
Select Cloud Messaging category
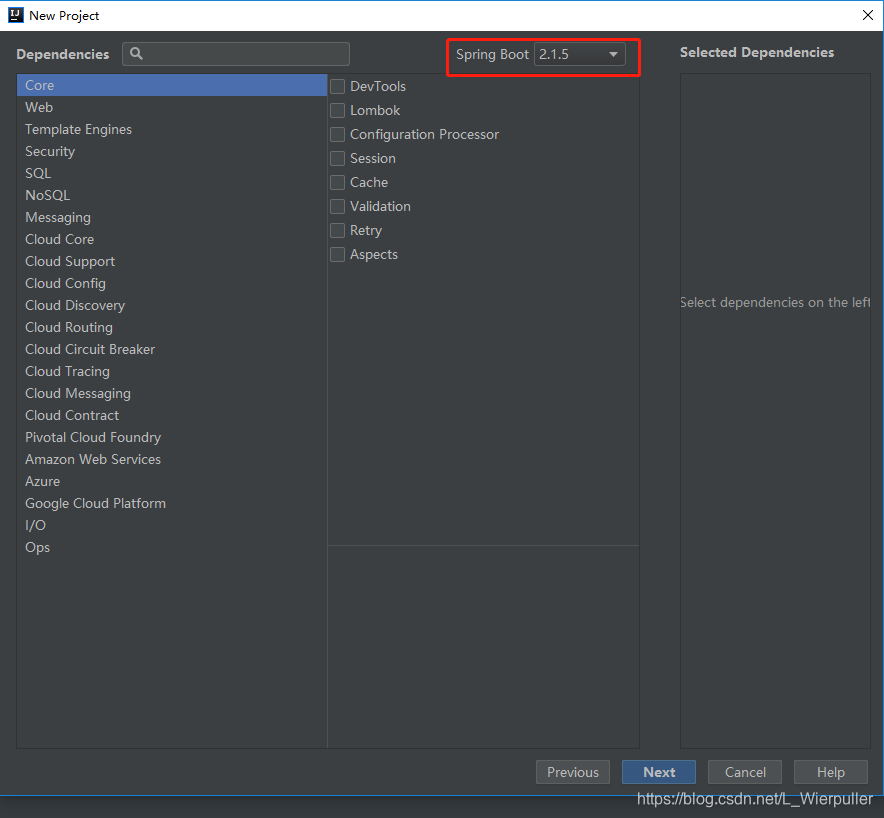[172, 393]
